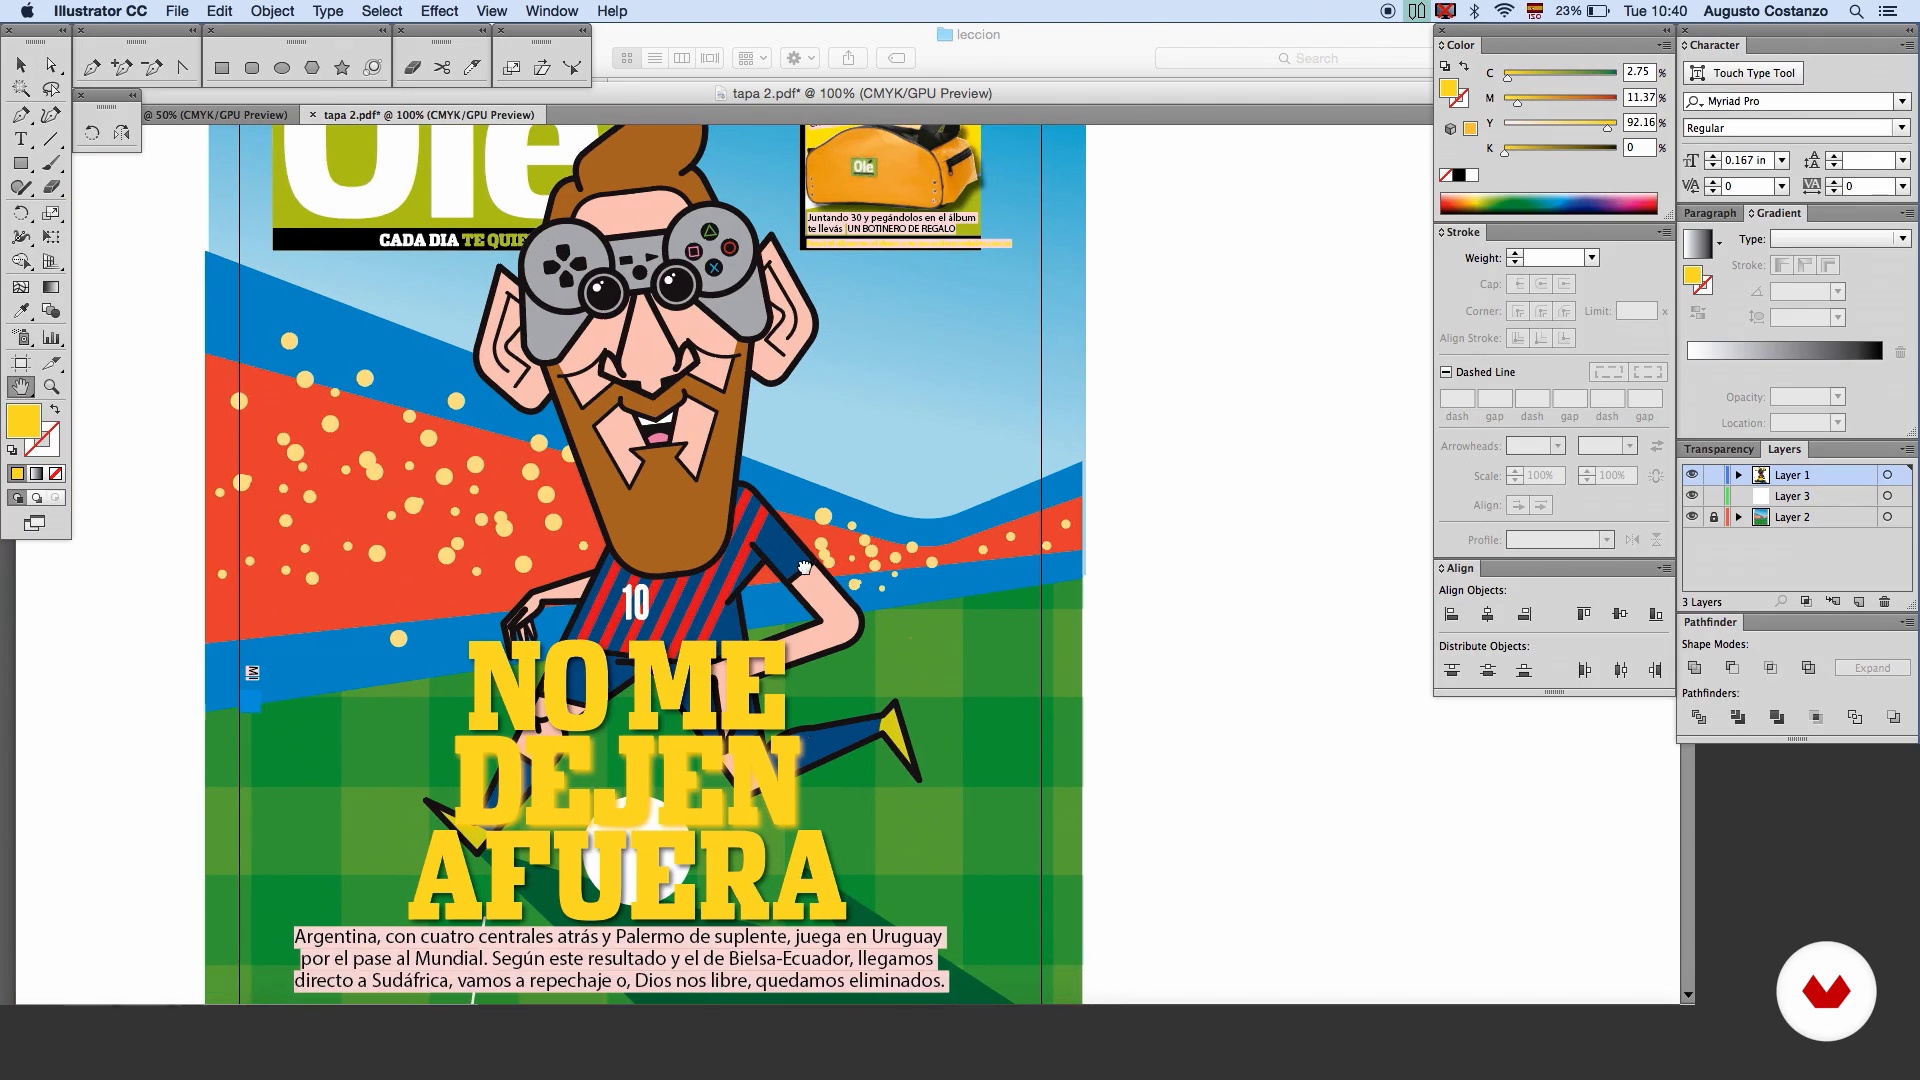Switch to the Transparency tab

click(x=1718, y=449)
